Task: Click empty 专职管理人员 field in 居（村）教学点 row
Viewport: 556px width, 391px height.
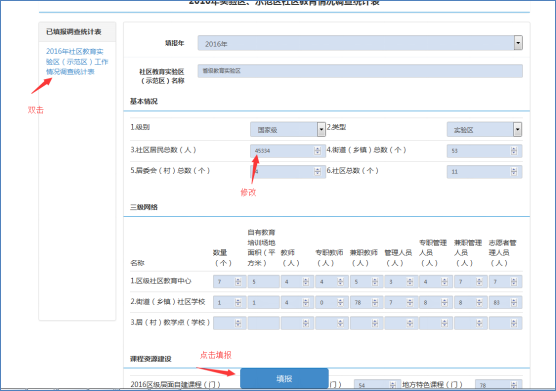Action: coord(436,323)
